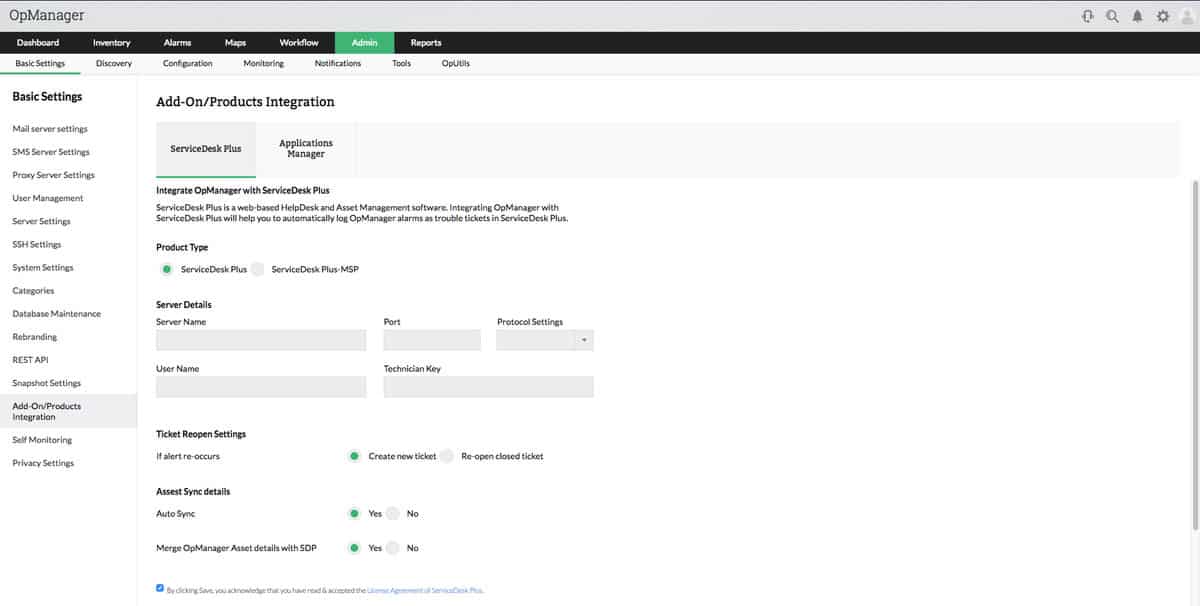Open the Alarms menu
The image size is (1200, 606).
click(x=177, y=43)
